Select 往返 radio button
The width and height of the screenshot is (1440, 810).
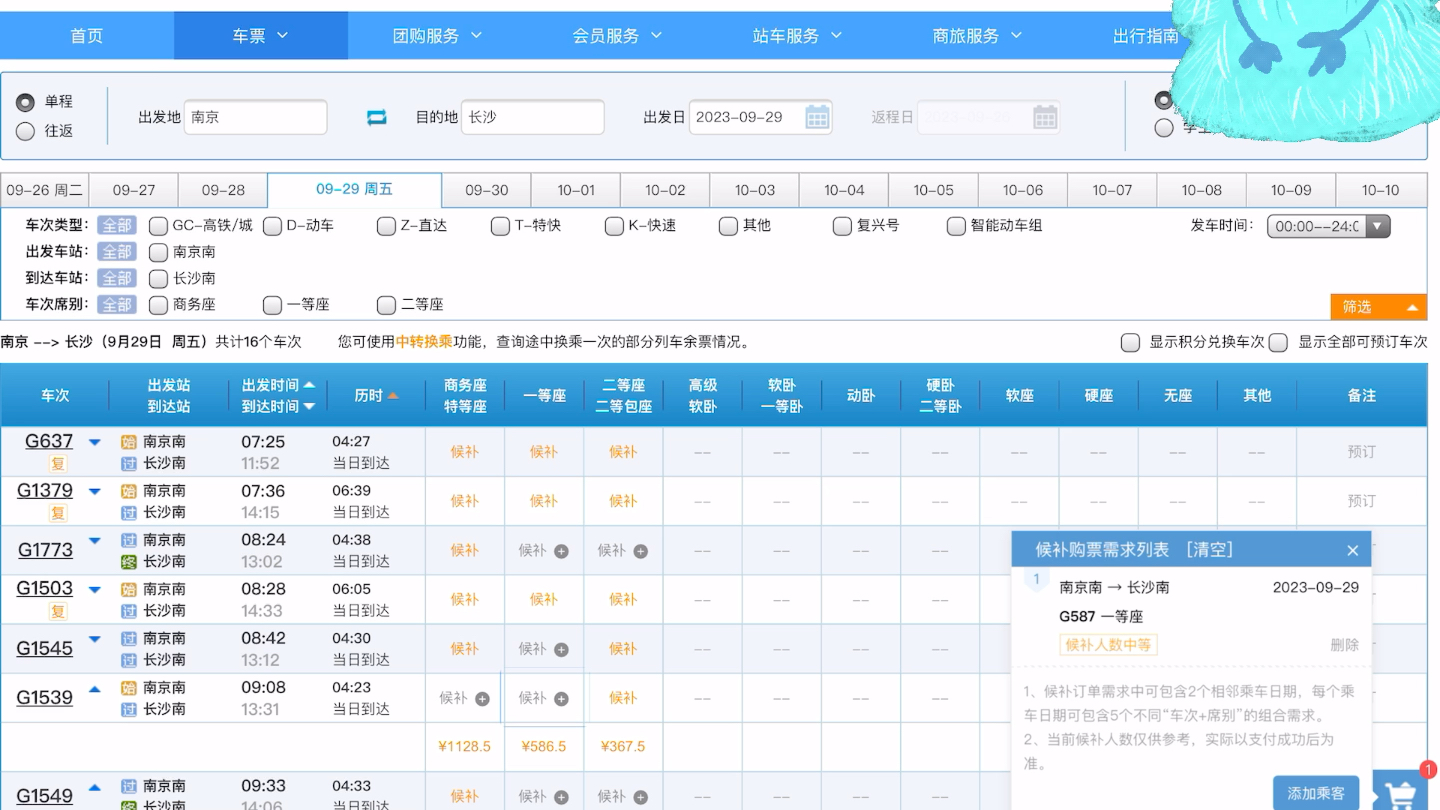[x=25, y=131]
